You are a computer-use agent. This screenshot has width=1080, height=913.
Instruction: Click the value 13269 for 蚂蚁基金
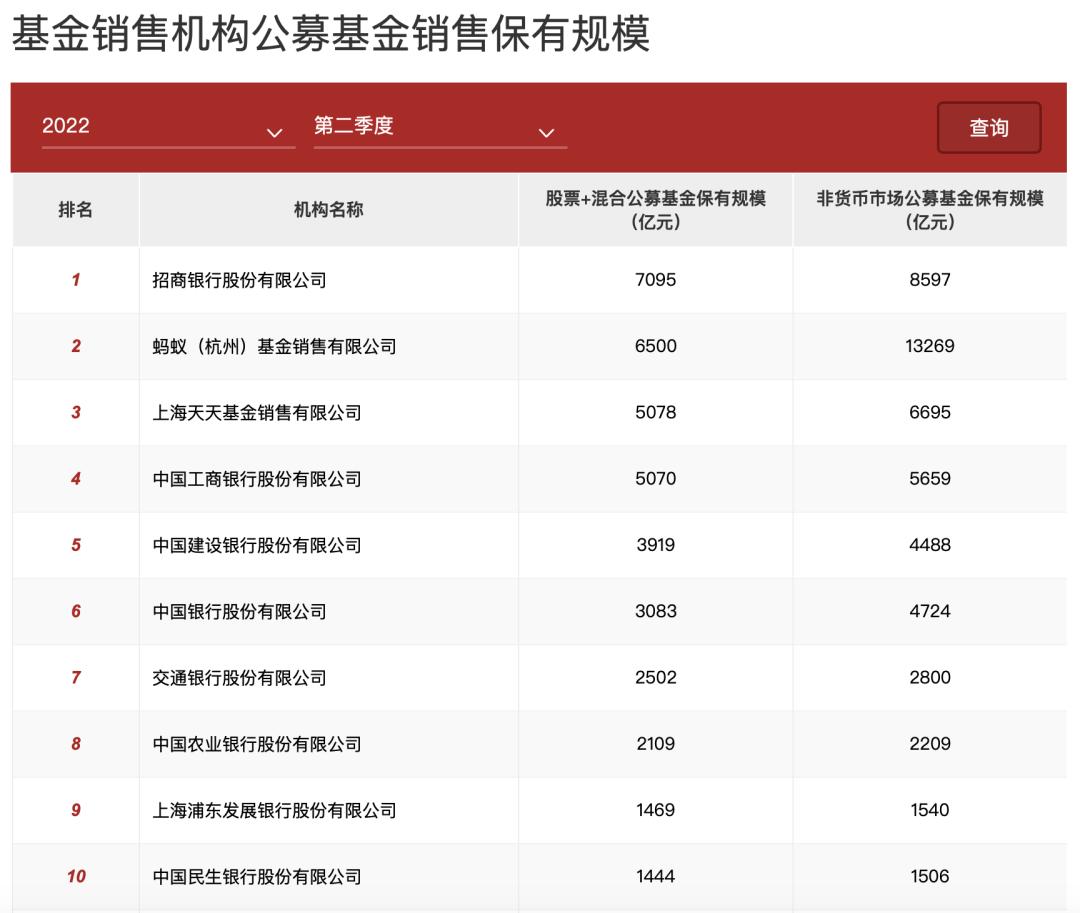point(930,346)
